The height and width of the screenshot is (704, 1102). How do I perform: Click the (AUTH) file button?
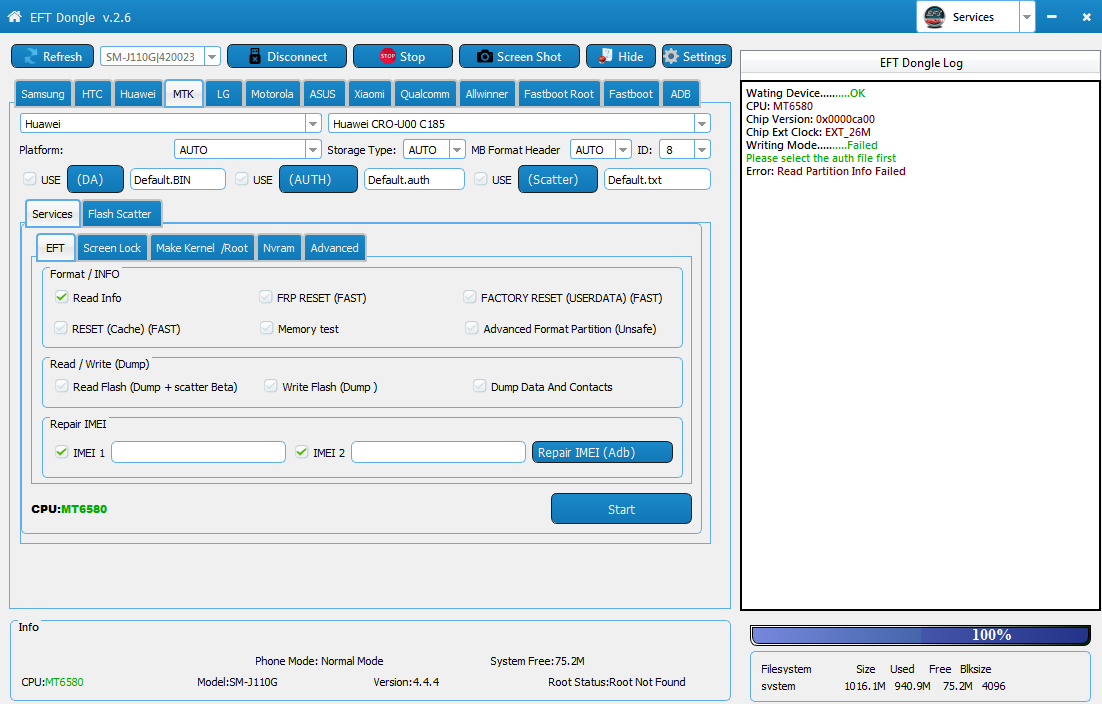click(318, 179)
